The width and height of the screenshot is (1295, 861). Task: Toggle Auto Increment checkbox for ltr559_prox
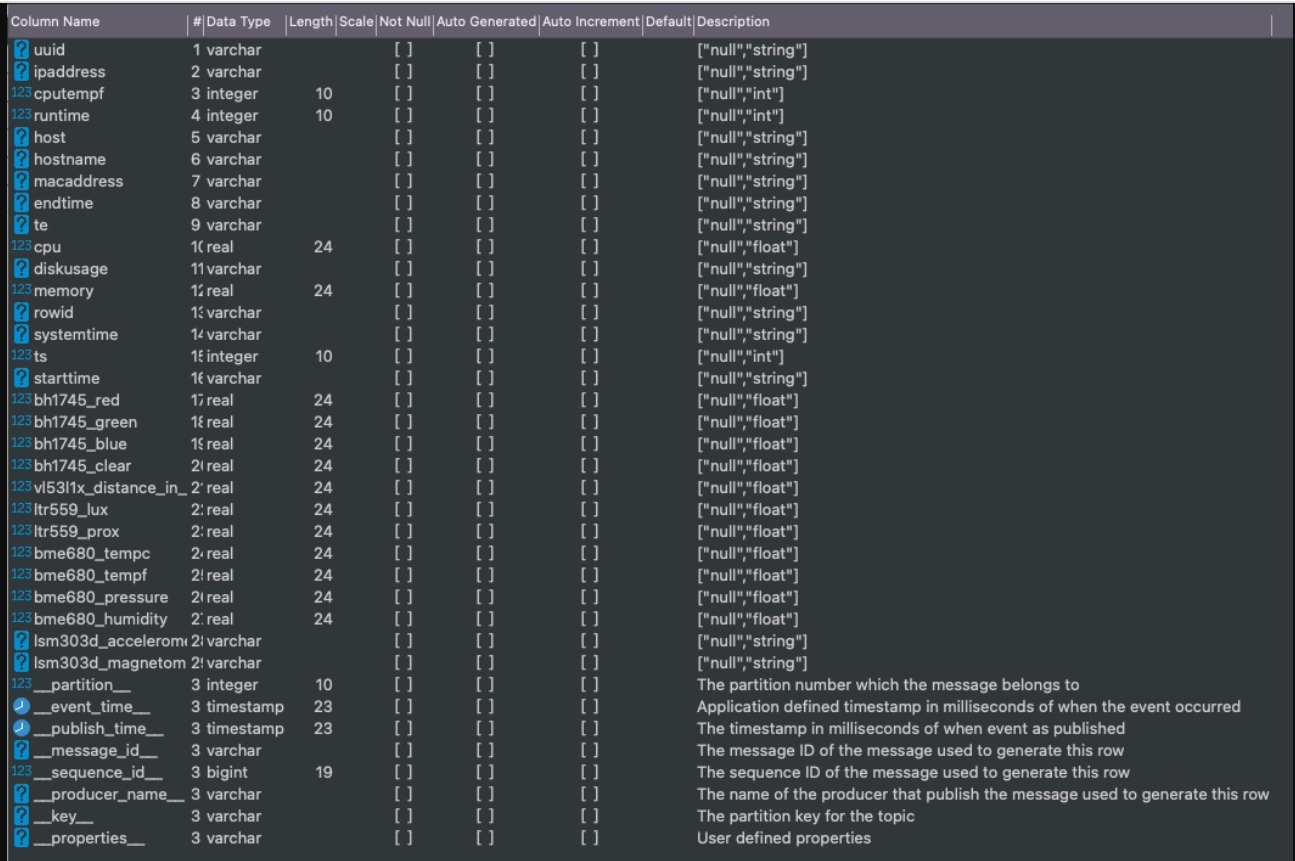pyautogui.click(x=590, y=532)
